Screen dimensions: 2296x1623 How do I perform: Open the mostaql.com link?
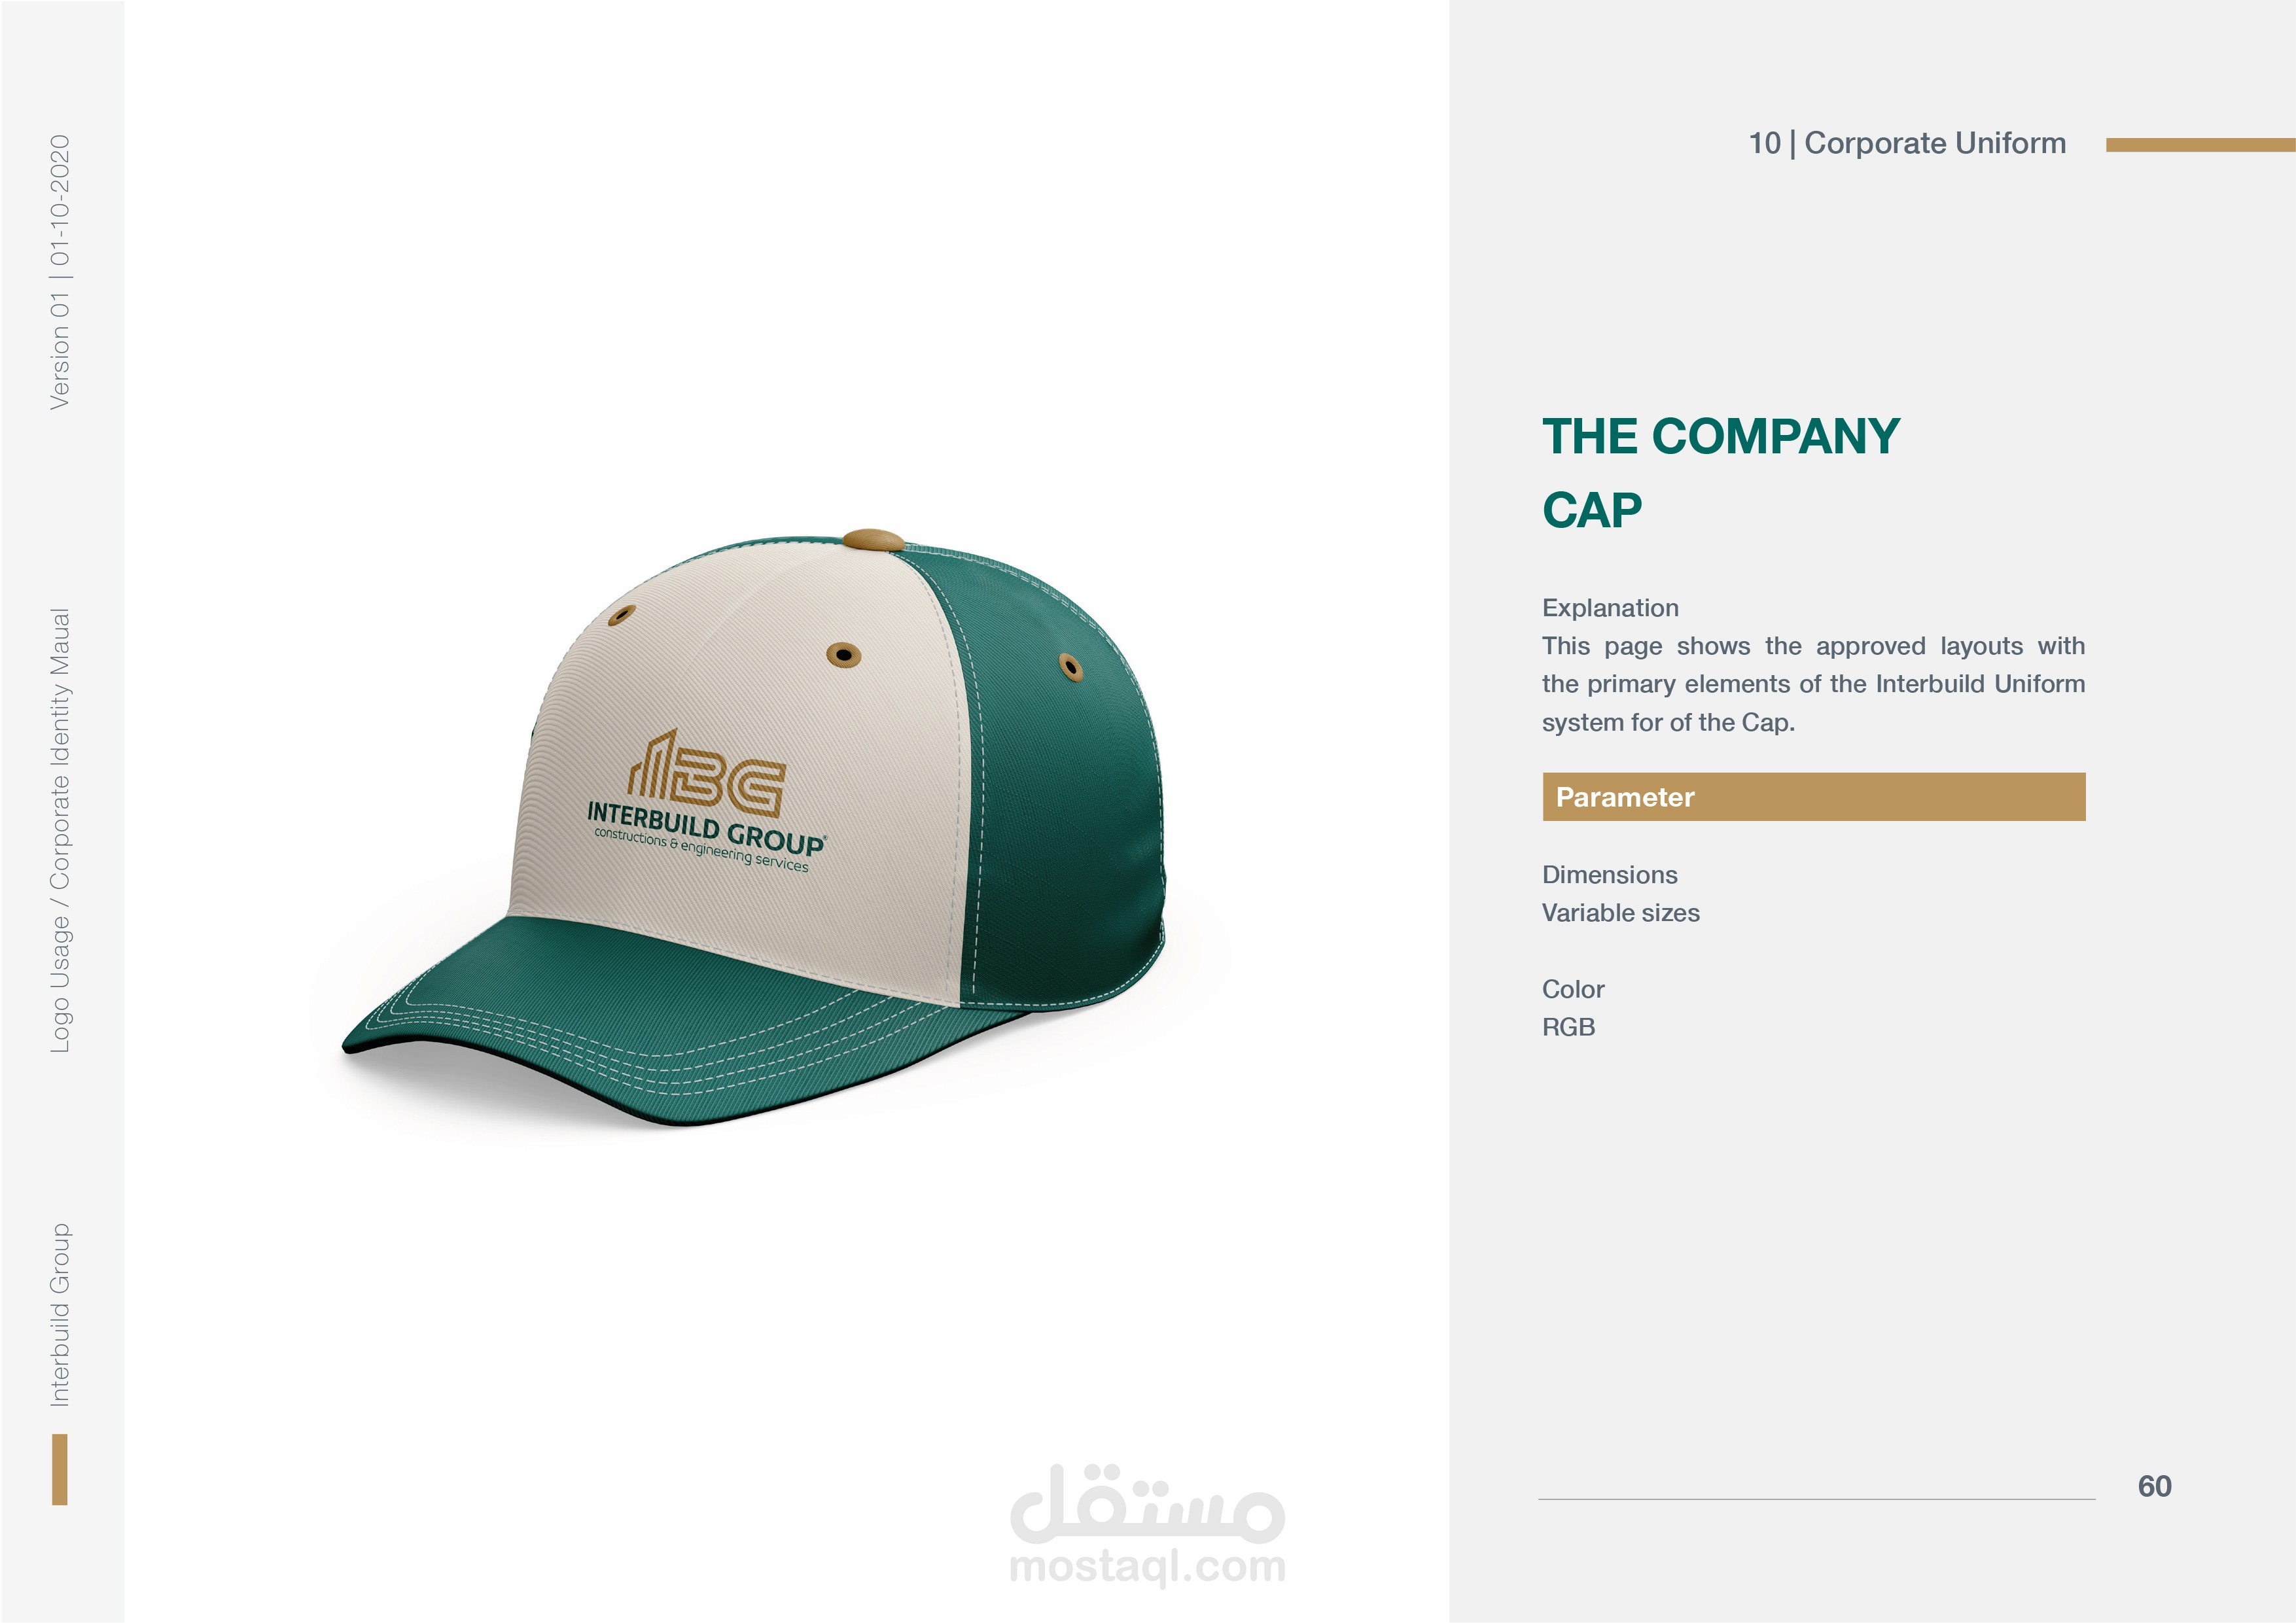pos(1147,1567)
